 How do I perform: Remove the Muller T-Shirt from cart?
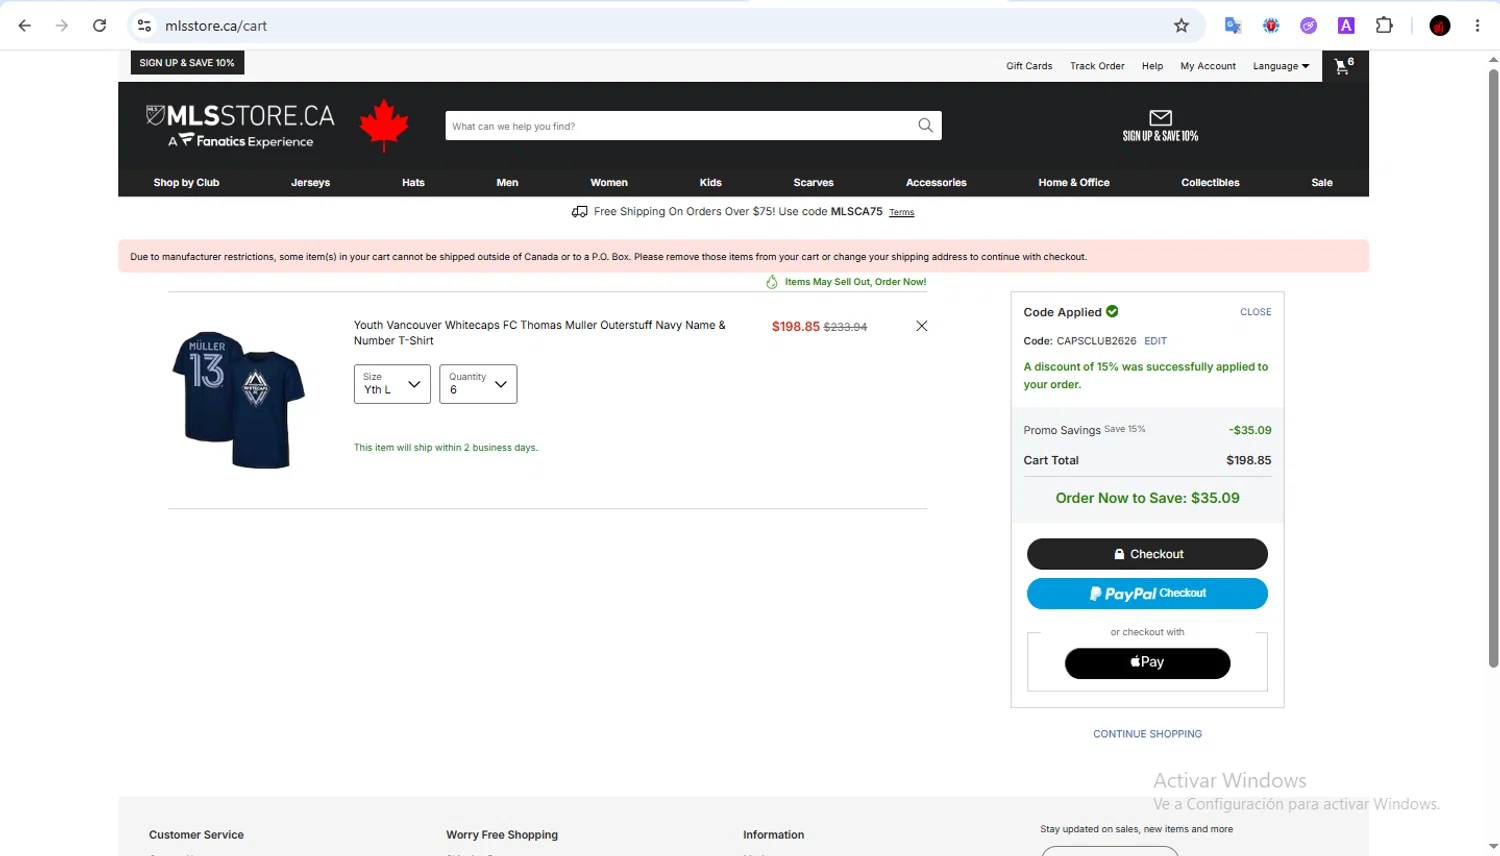click(x=922, y=326)
